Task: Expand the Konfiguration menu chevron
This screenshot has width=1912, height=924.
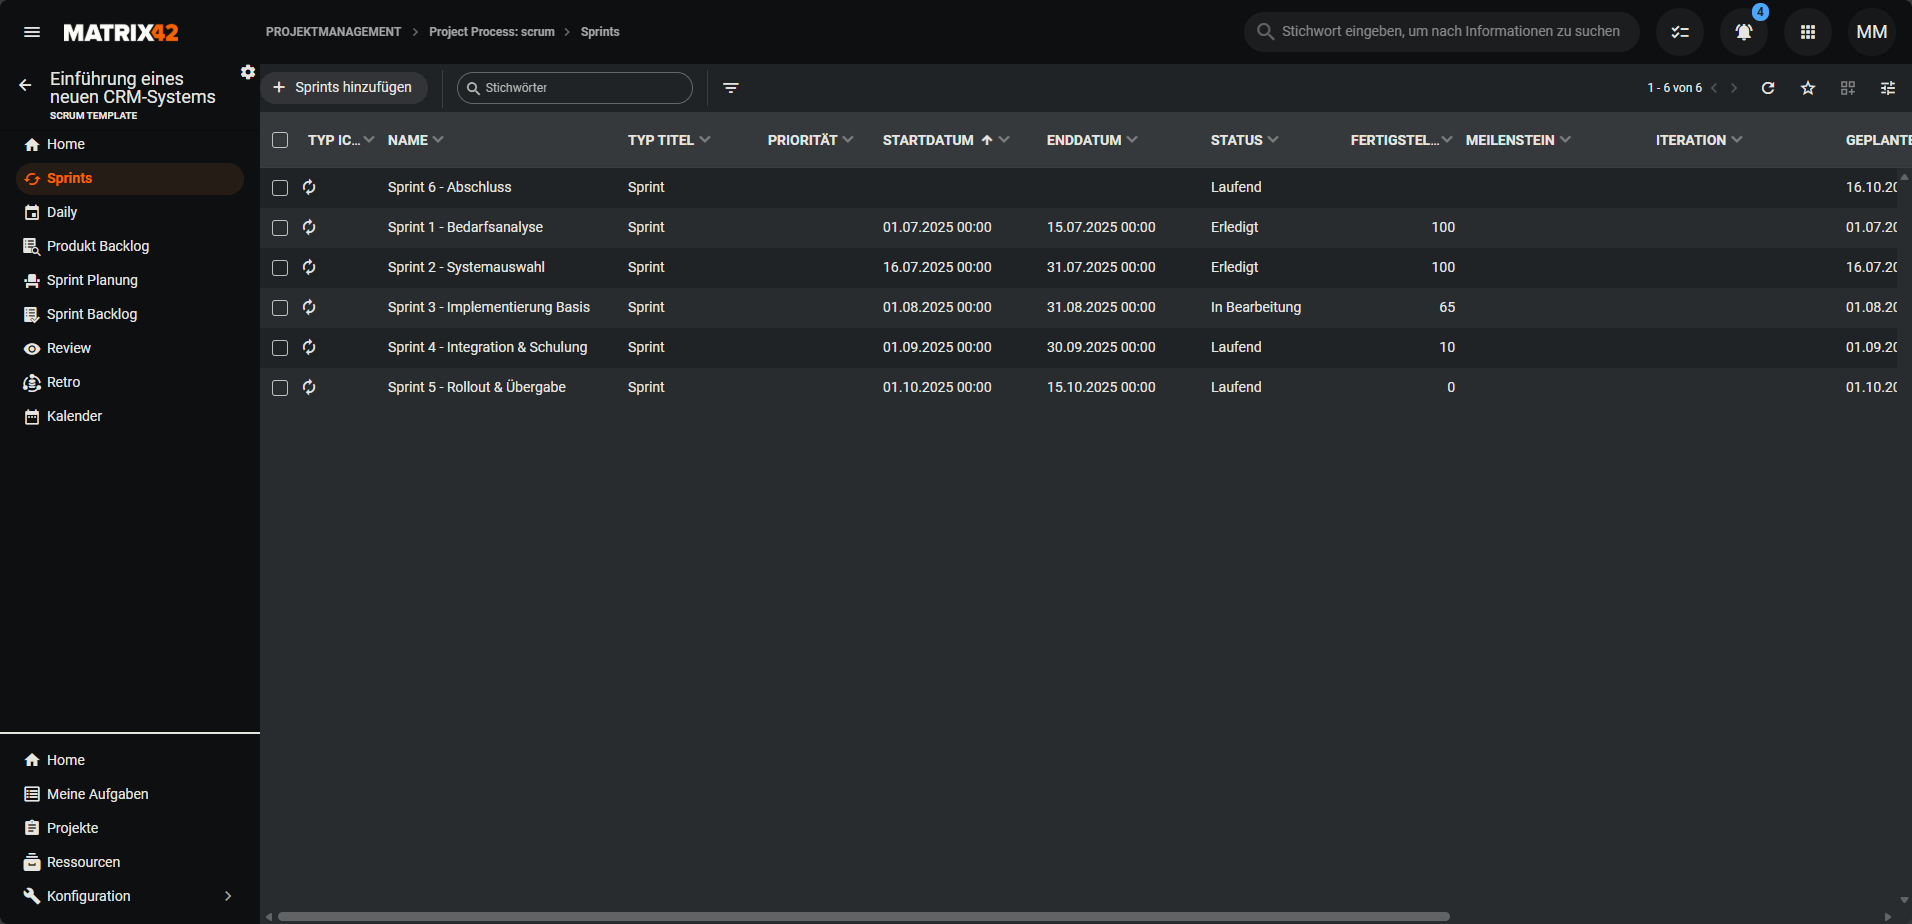Action: [x=228, y=896]
